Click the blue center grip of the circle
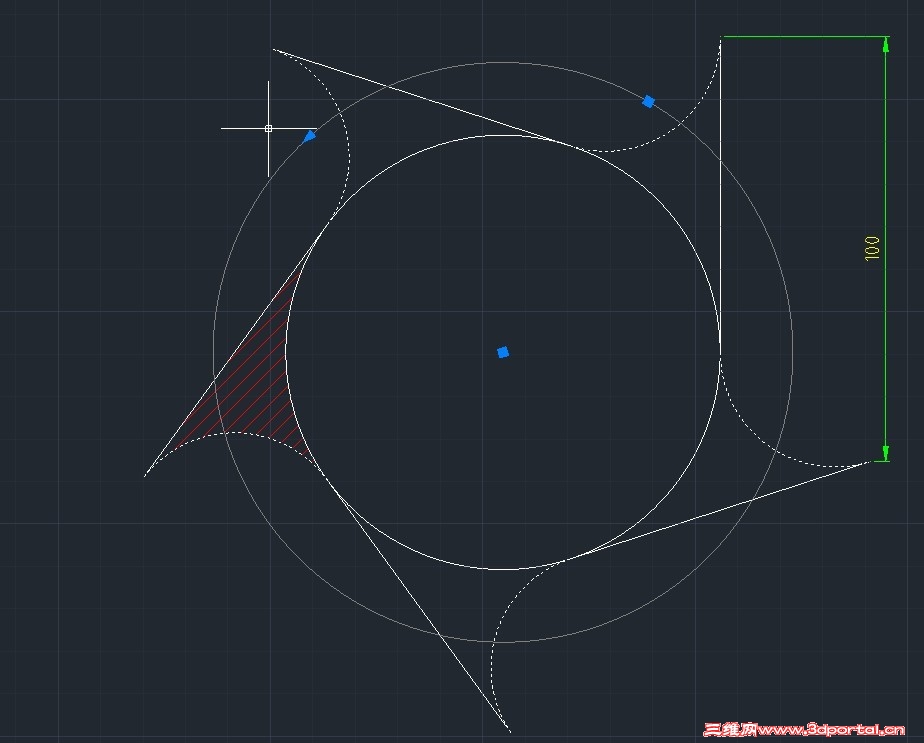924x743 pixels. [503, 352]
